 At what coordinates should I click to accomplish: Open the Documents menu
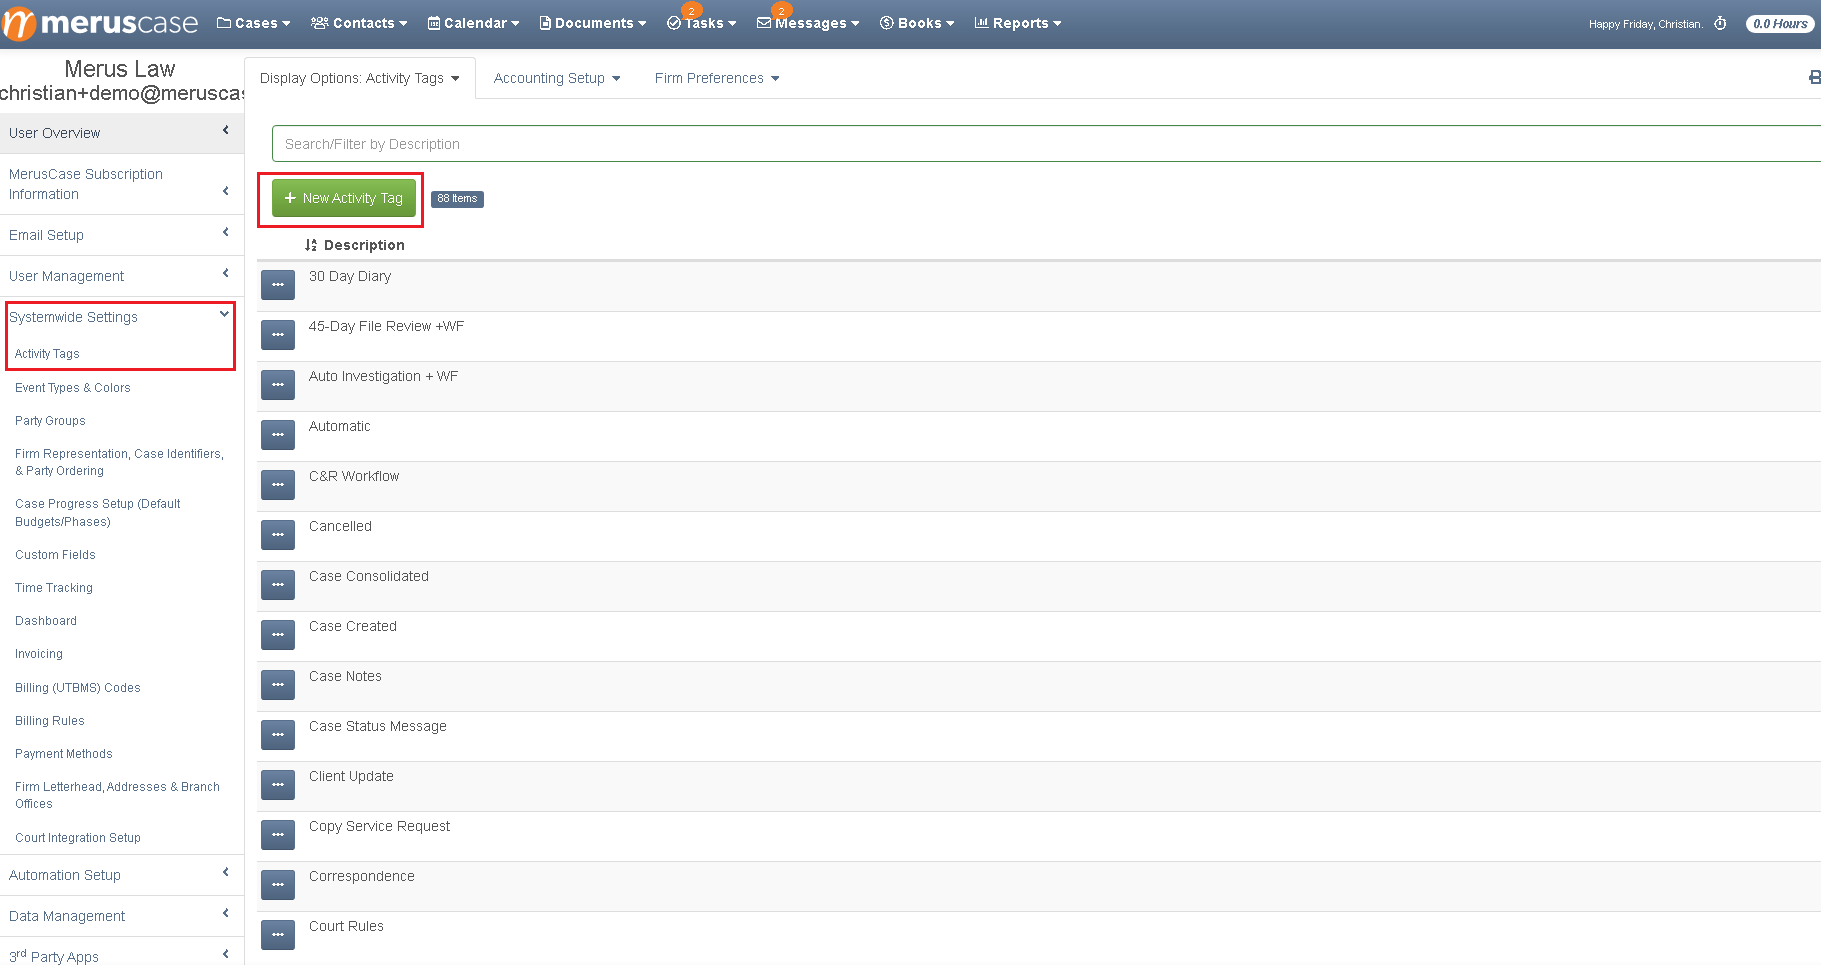click(x=593, y=23)
